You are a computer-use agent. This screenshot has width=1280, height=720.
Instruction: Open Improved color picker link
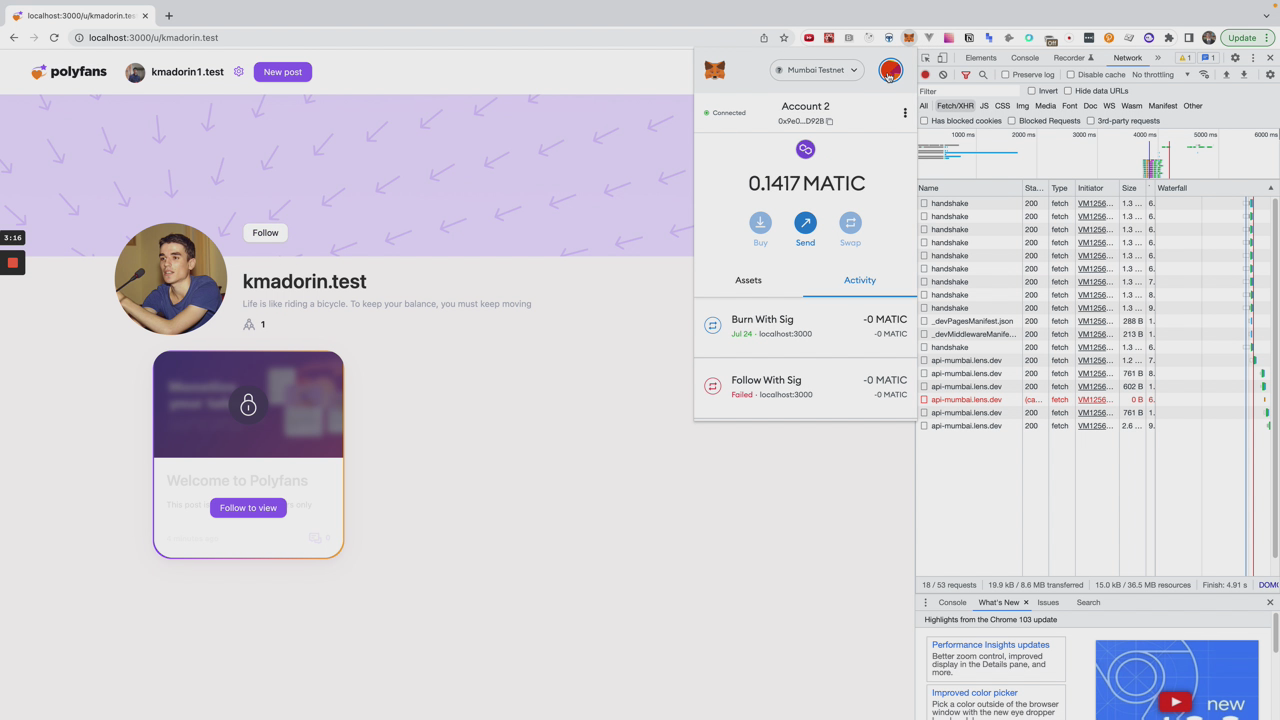(x=975, y=693)
